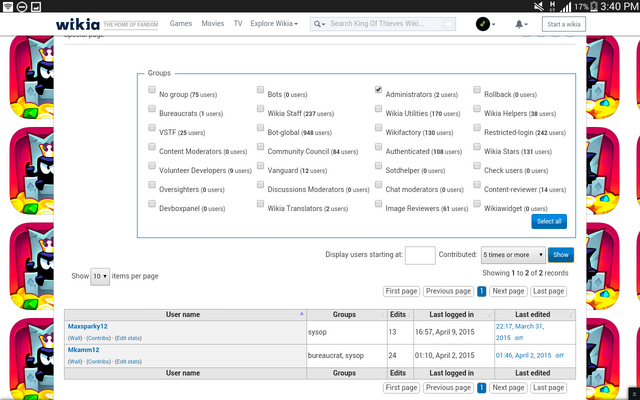Image resolution: width=640 pixels, height=400 pixels.
Task: Open Mkamm12 Wall link
Action: click(x=75, y=362)
